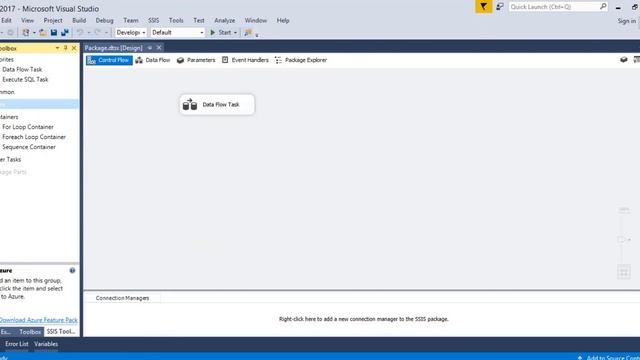Viewport: 640px width, 360px height.
Task: Open the feedback icon beside Quick Launch
Action: pos(500,7)
